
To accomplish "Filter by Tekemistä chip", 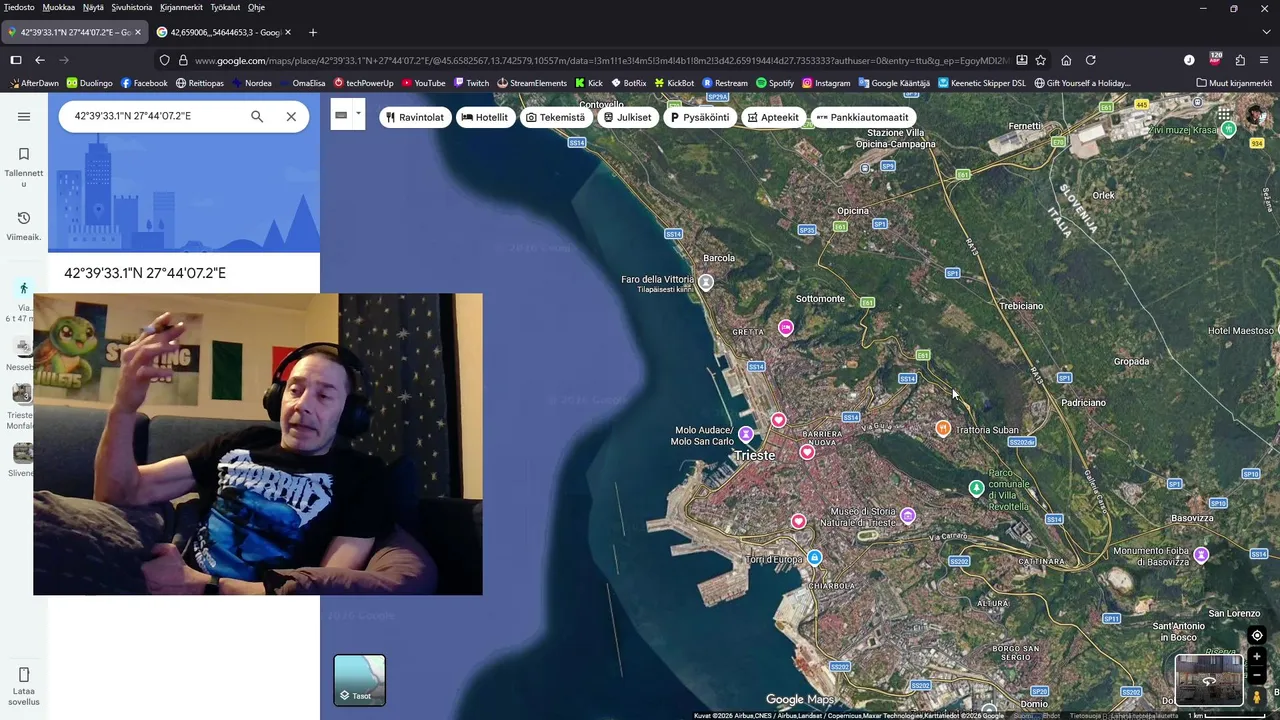I will [556, 117].
